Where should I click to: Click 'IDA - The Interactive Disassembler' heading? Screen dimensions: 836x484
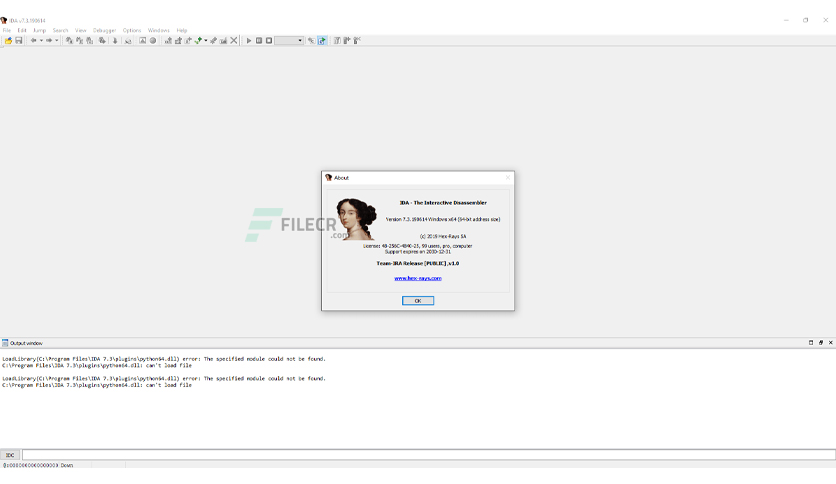point(443,203)
